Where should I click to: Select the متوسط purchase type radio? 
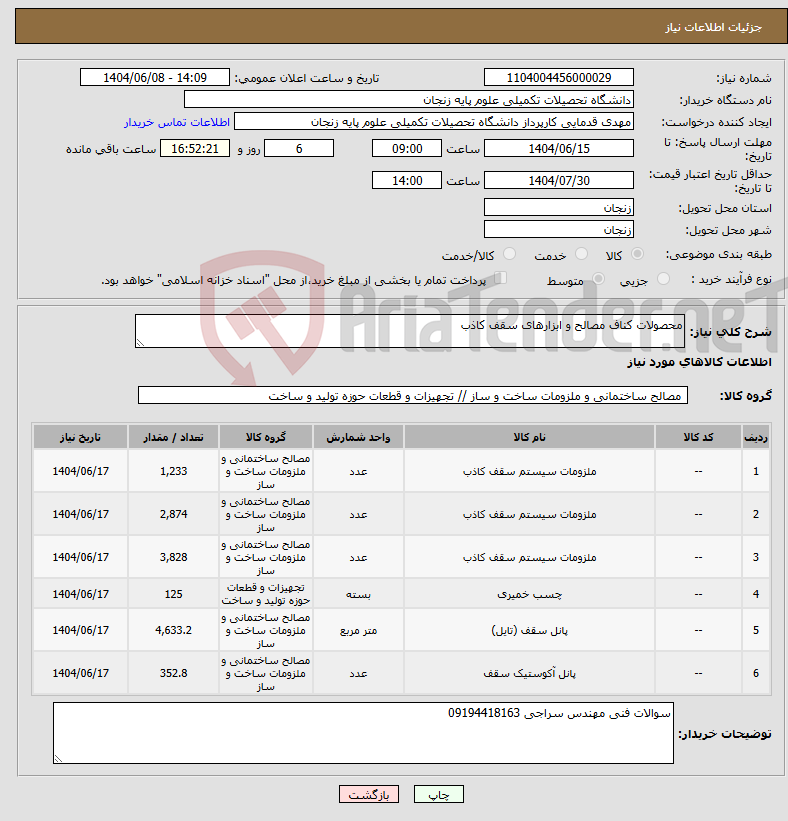[x=598, y=279]
